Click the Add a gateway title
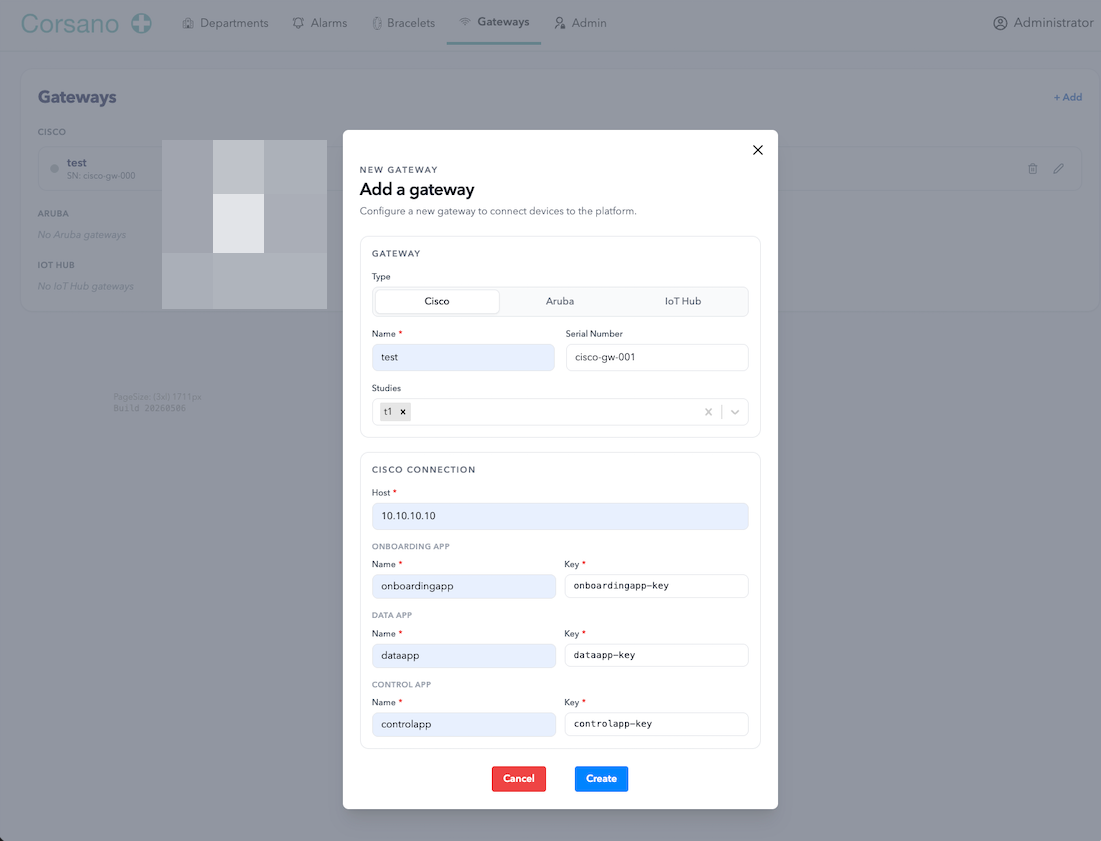This screenshot has height=841, width=1101. point(417,190)
